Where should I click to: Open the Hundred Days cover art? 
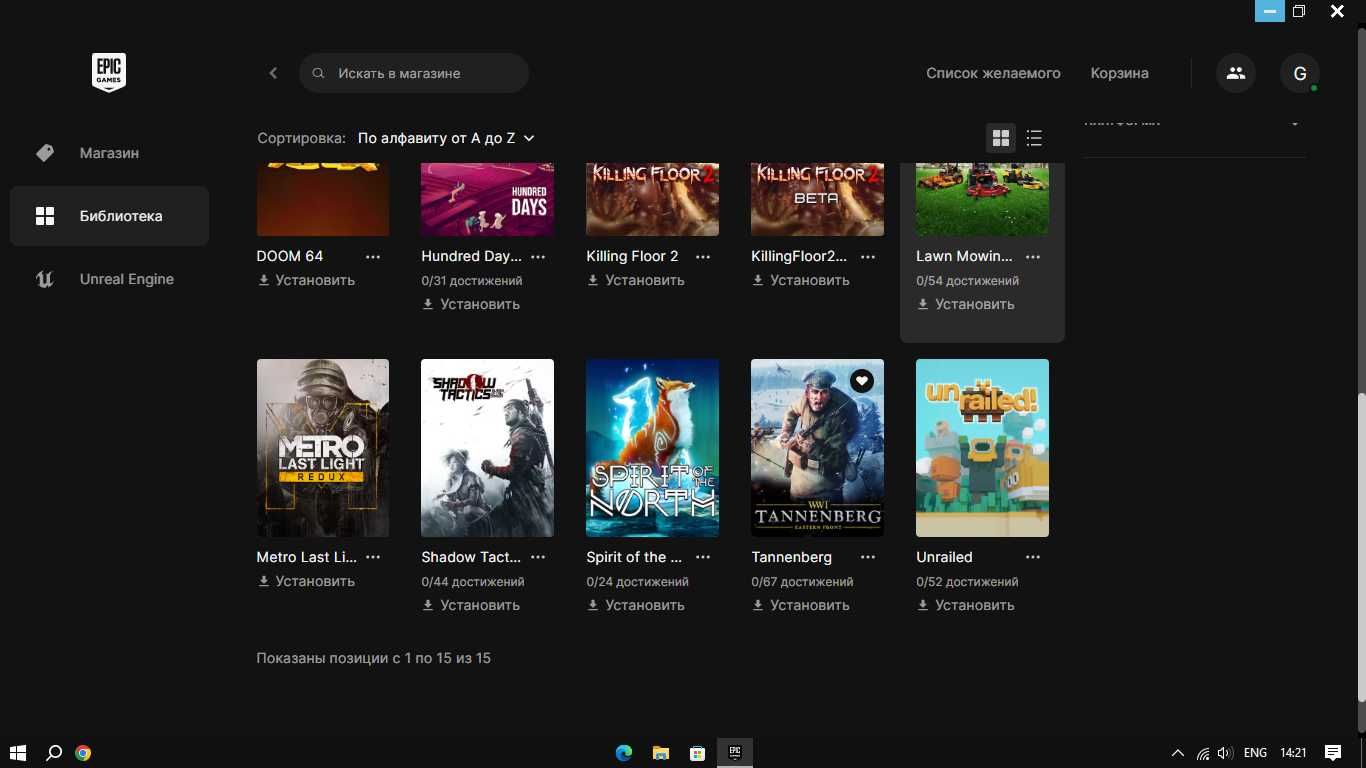point(488,199)
